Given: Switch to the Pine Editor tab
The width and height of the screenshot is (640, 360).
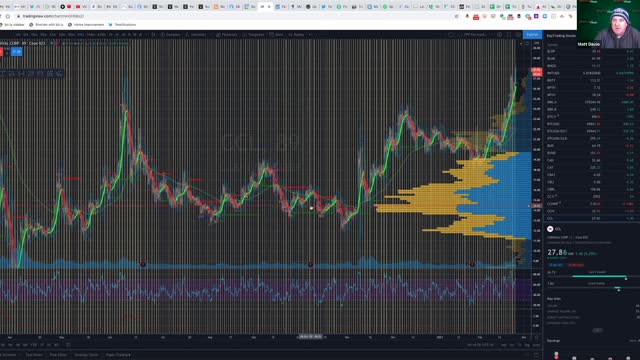Looking at the screenshot, I should click(x=58, y=355).
